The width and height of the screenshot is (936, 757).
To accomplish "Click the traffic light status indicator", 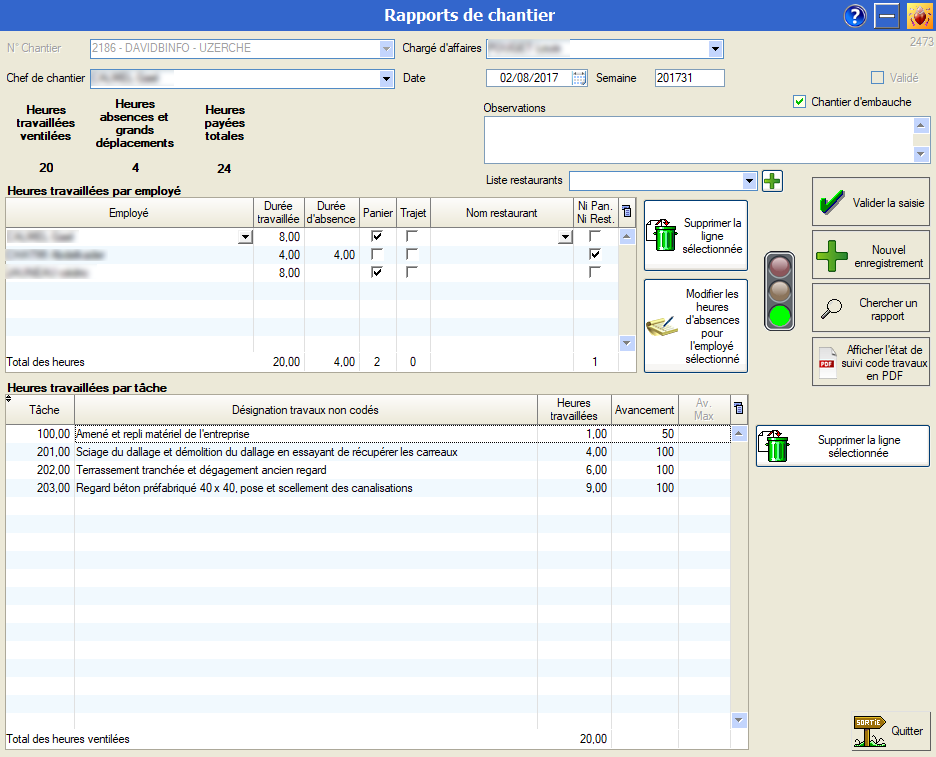I will 779,291.
